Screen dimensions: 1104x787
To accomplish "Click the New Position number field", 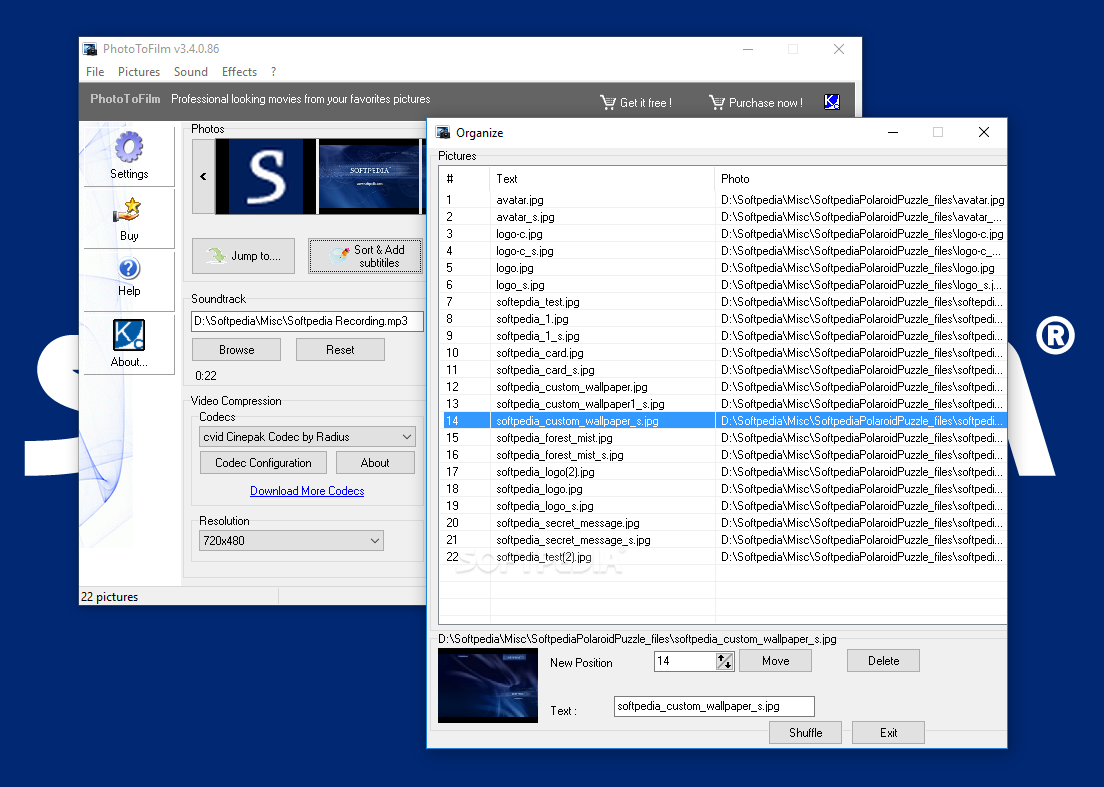I will 685,661.
